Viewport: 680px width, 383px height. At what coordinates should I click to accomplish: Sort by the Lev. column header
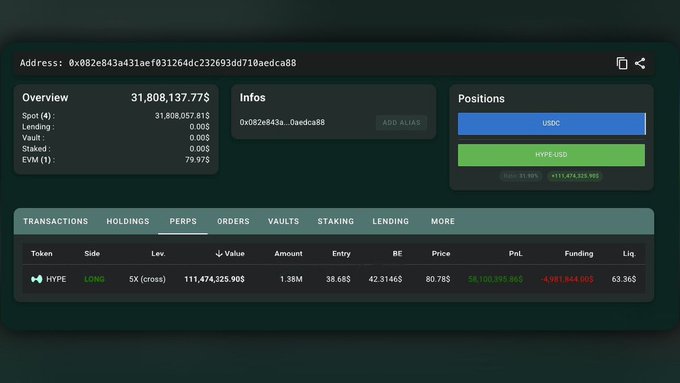click(x=158, y=254)
